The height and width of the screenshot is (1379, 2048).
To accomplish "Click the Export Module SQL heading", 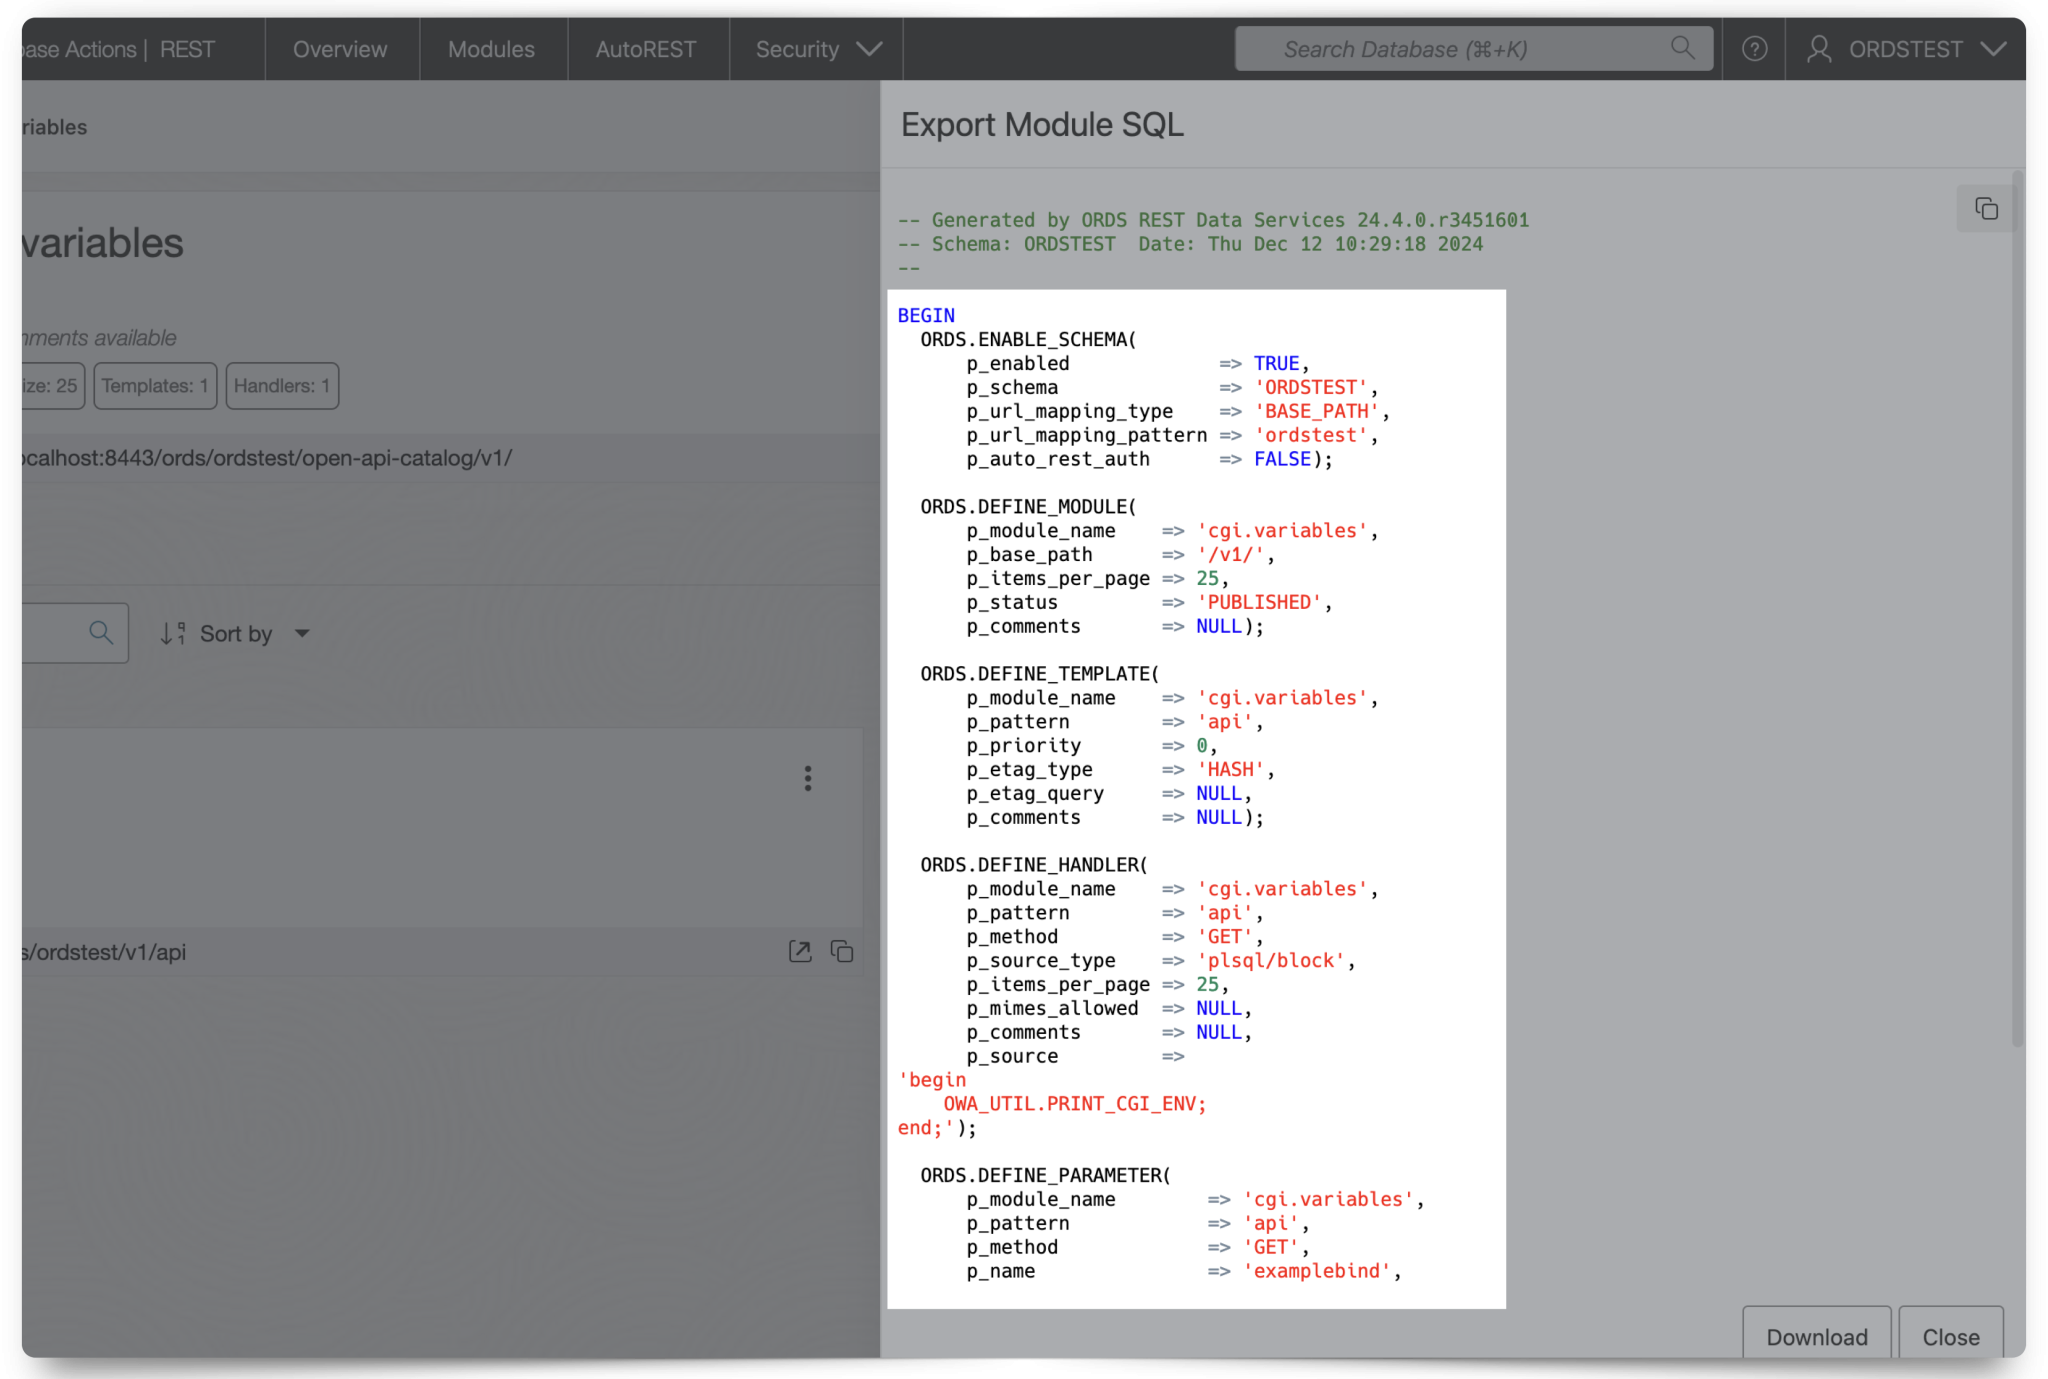I will tap(1042, 125).
